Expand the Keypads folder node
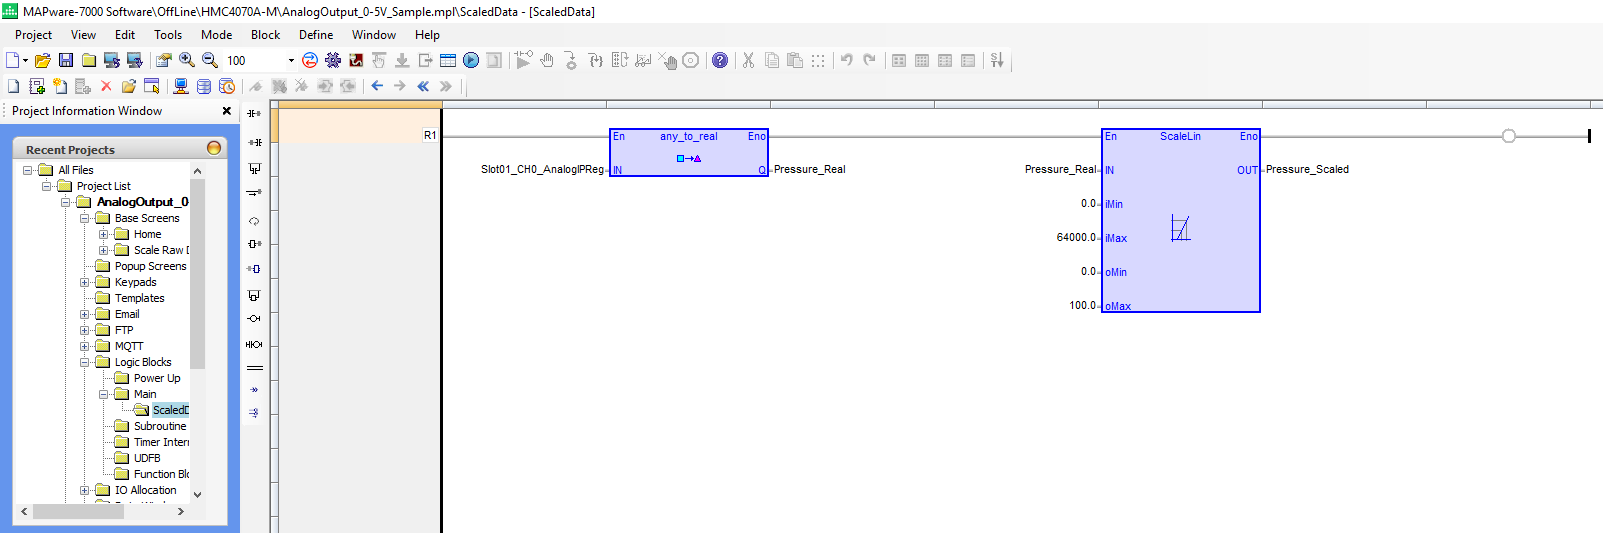 pyautogui.click(x=85, y=282)
